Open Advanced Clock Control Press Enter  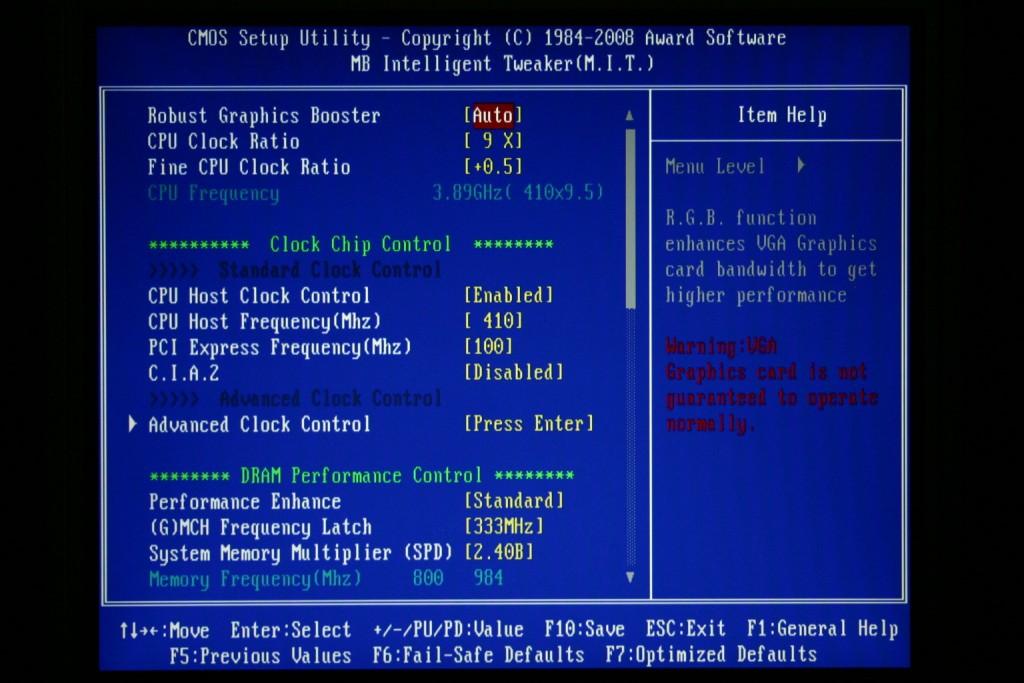point(529,424)
